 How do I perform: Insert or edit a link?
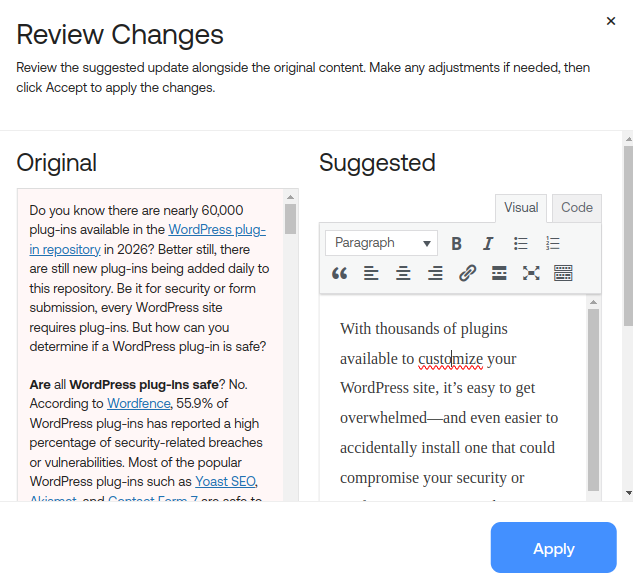pos(467,273)
